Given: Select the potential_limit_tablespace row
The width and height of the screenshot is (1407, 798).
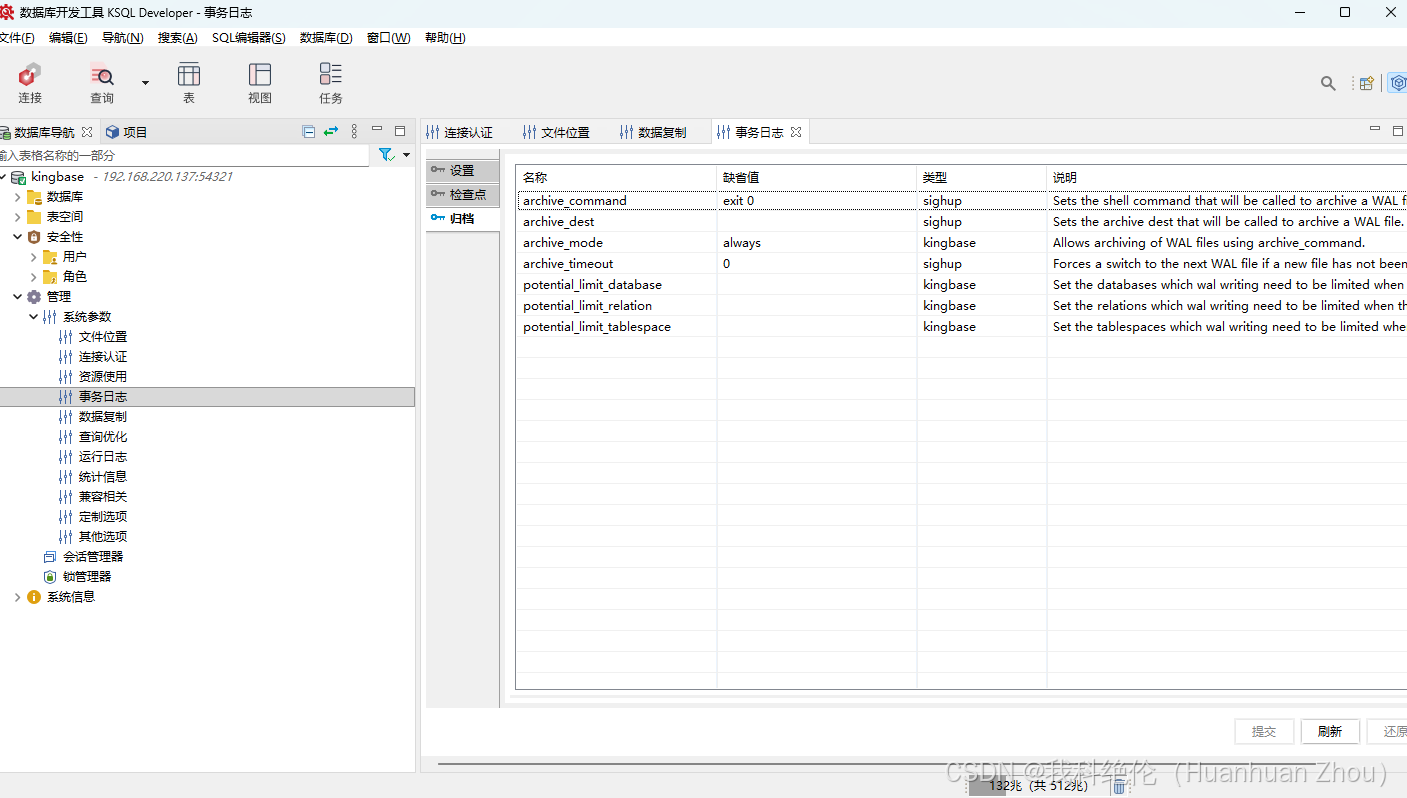Looking at the screenshot, I should 962,327.
